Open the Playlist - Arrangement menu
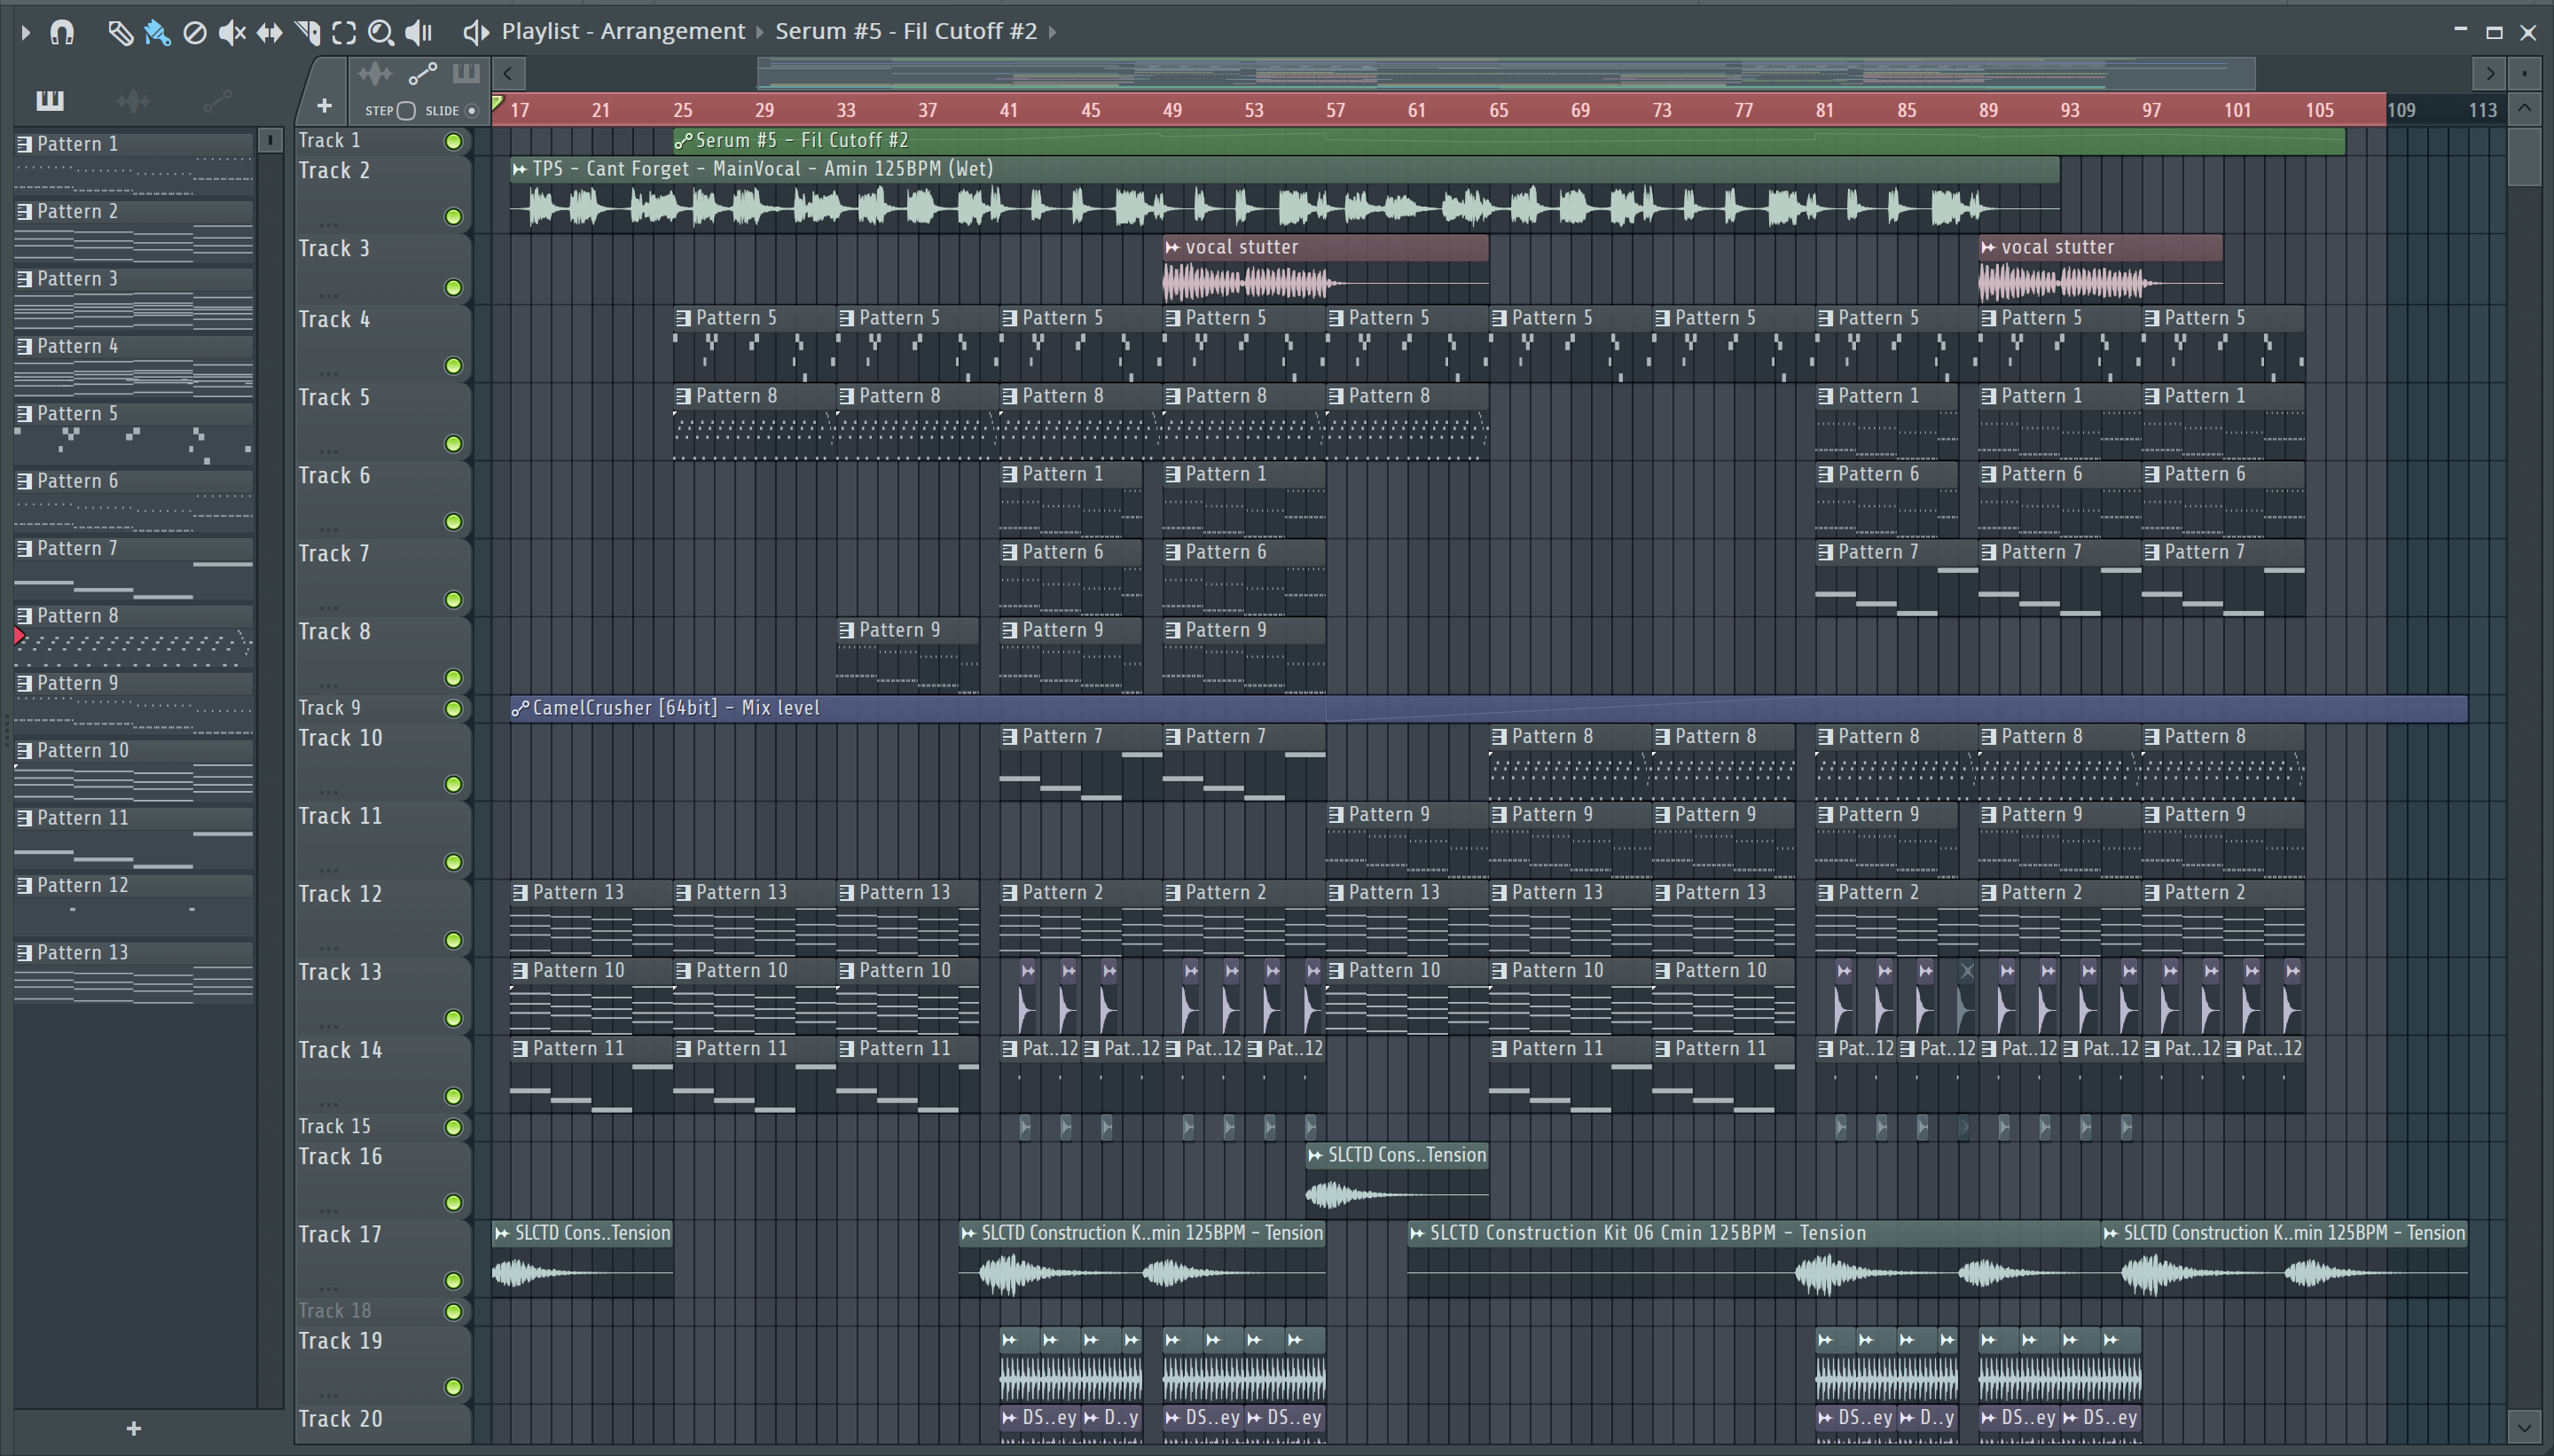 623,31
